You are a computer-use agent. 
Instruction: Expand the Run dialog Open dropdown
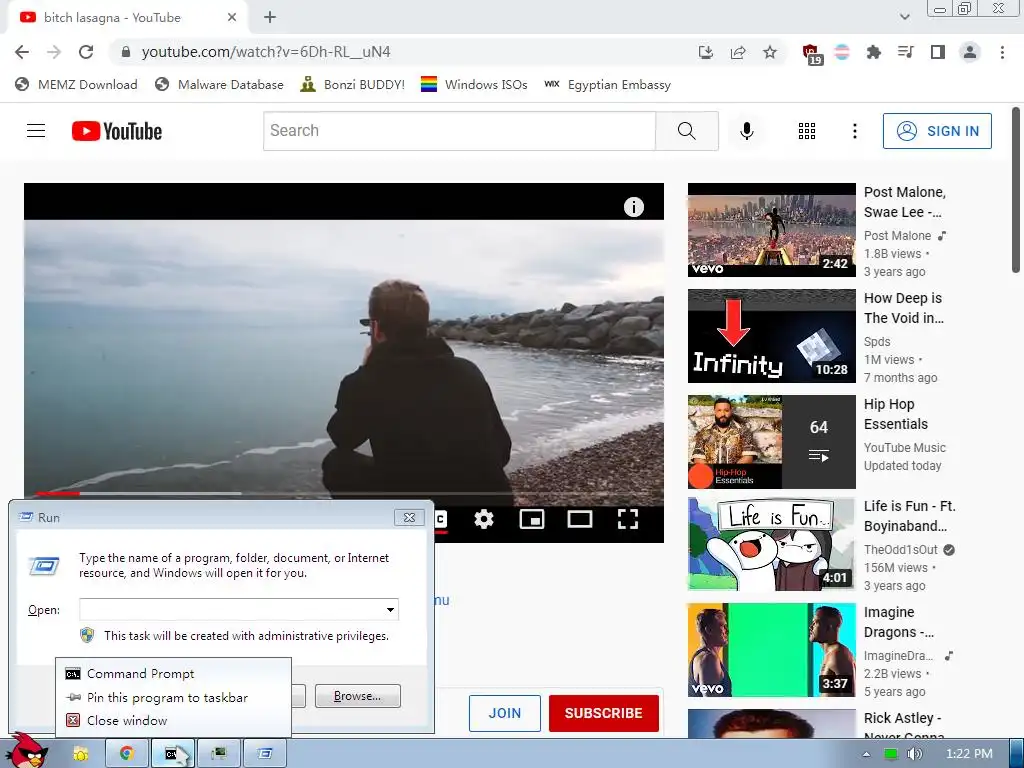pos(390,610)
